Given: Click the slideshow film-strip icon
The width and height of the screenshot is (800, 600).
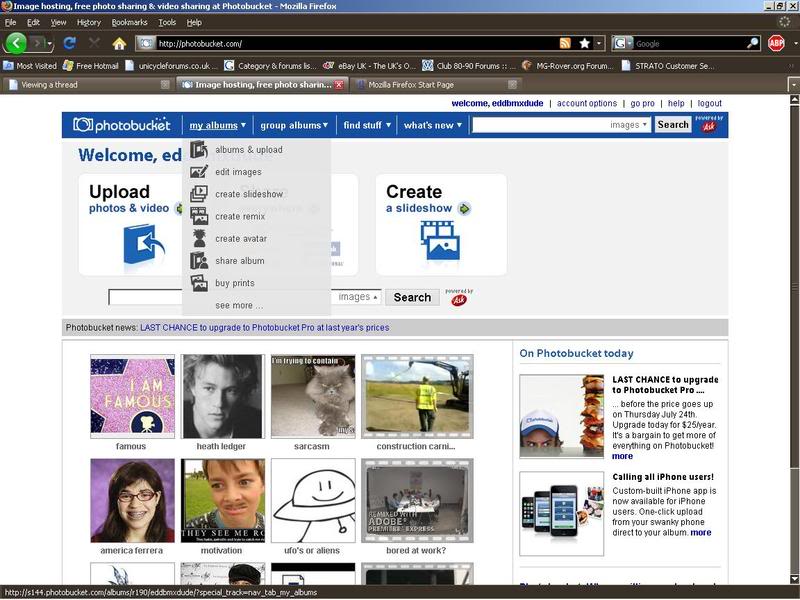Looking at the screenshot, I should tap(440, 240).
